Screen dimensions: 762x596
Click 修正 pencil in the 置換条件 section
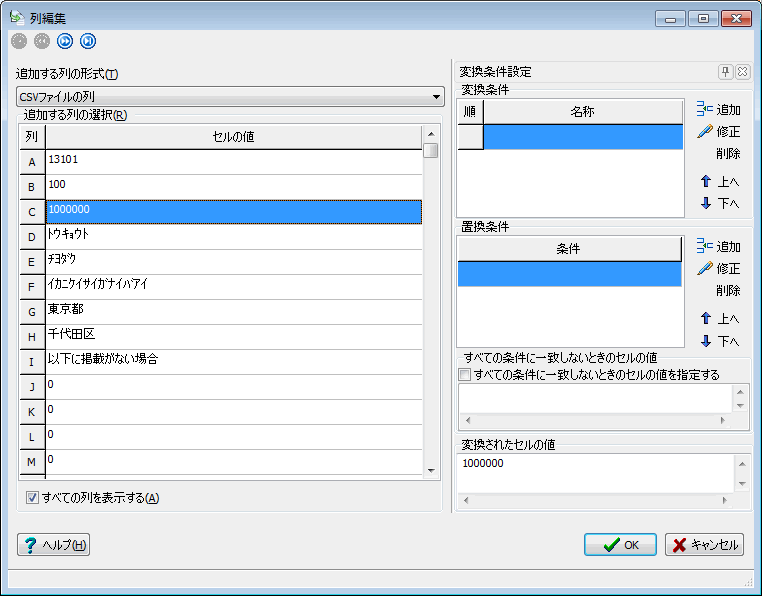point(718,269)
